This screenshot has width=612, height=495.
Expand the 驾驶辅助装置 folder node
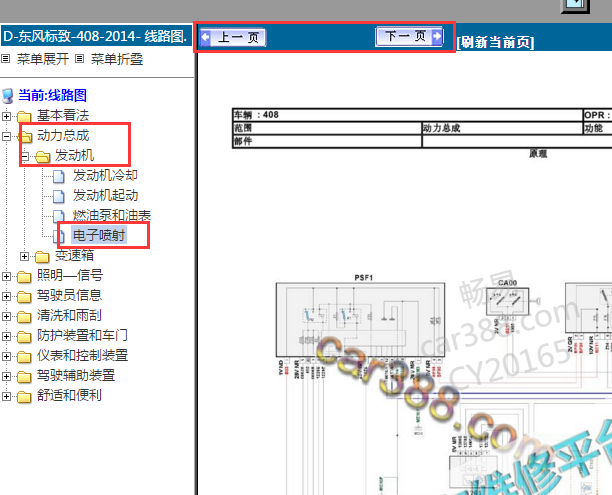6,376
